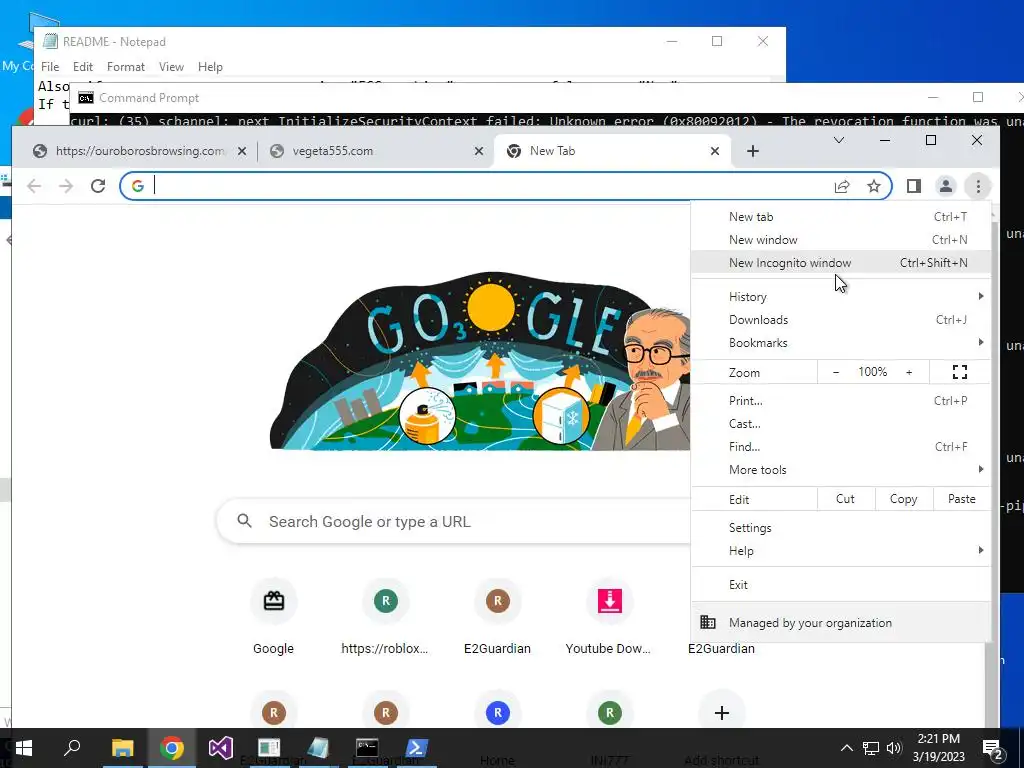This screenshot has width=1024, height=768.
Task: Show hidden system tray icons
Action: (846, 748)
